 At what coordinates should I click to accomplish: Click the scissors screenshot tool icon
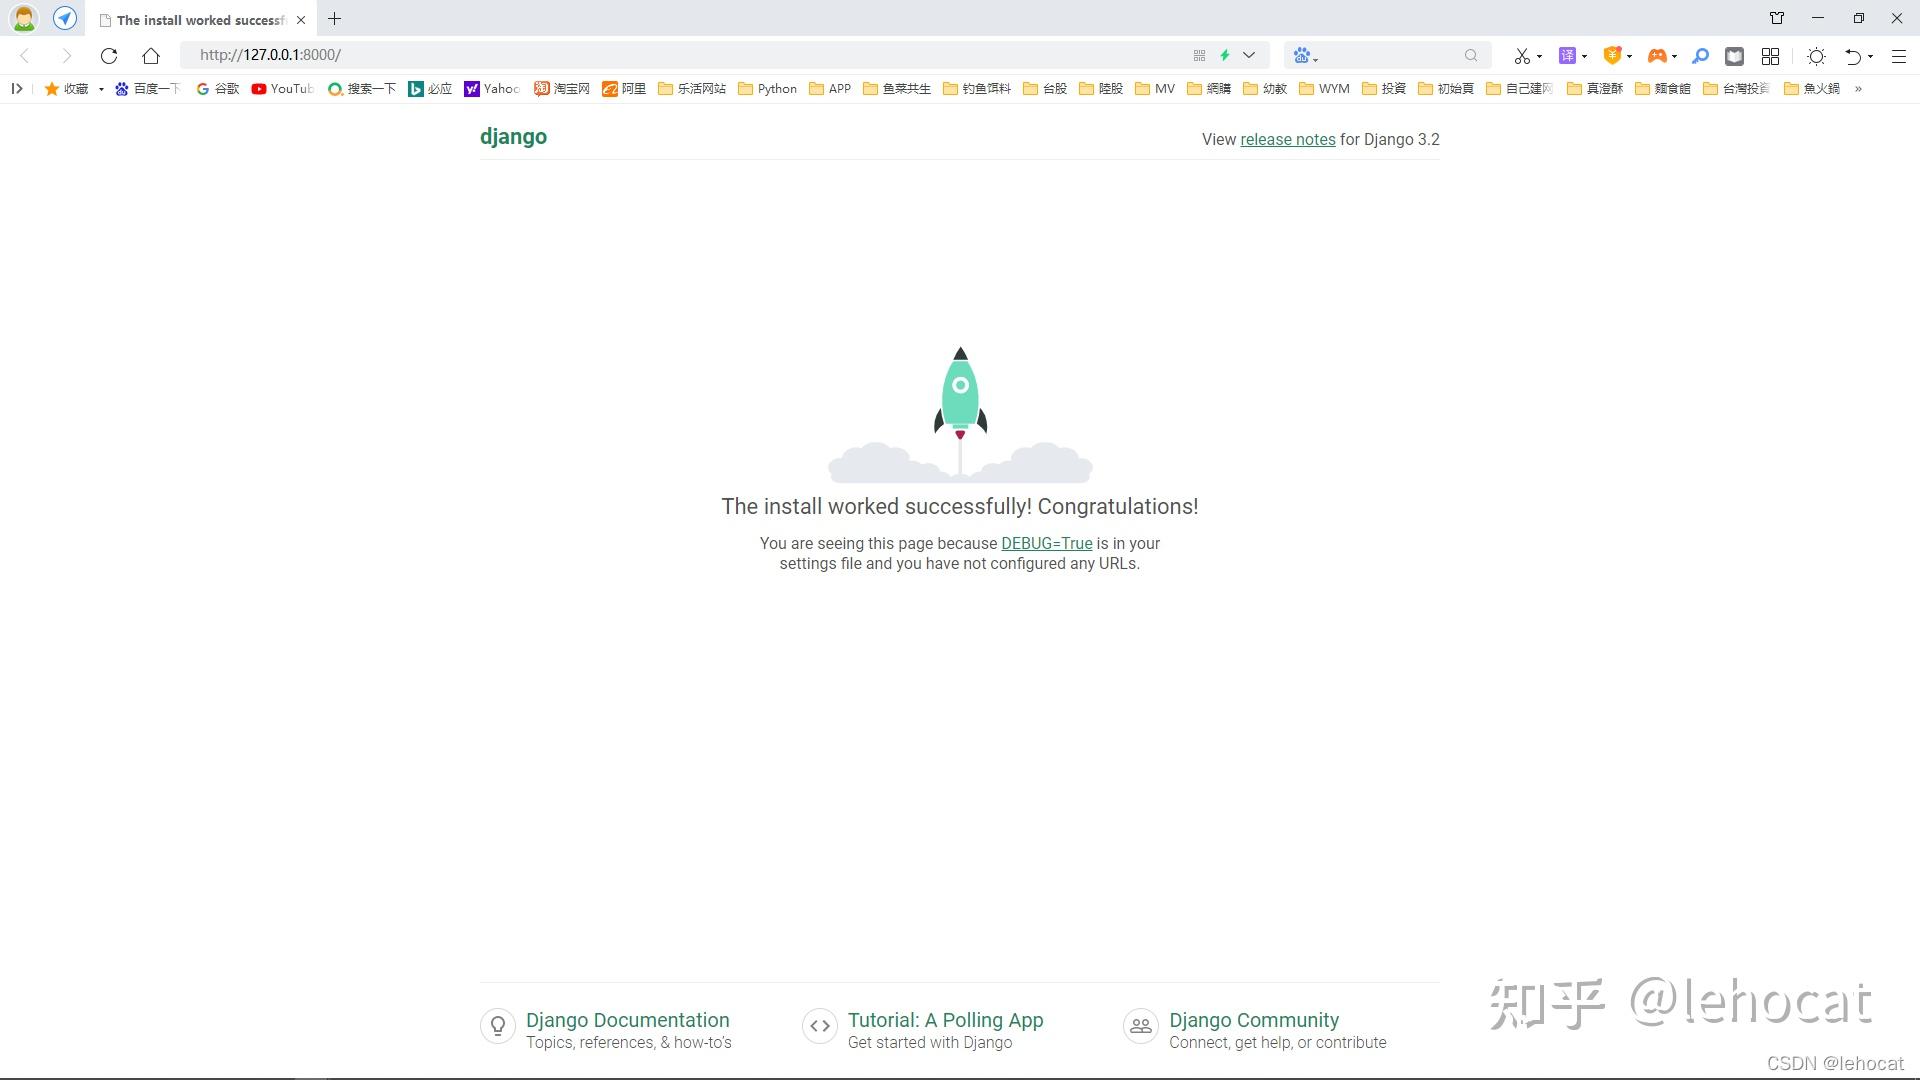tap(1521, 56)
